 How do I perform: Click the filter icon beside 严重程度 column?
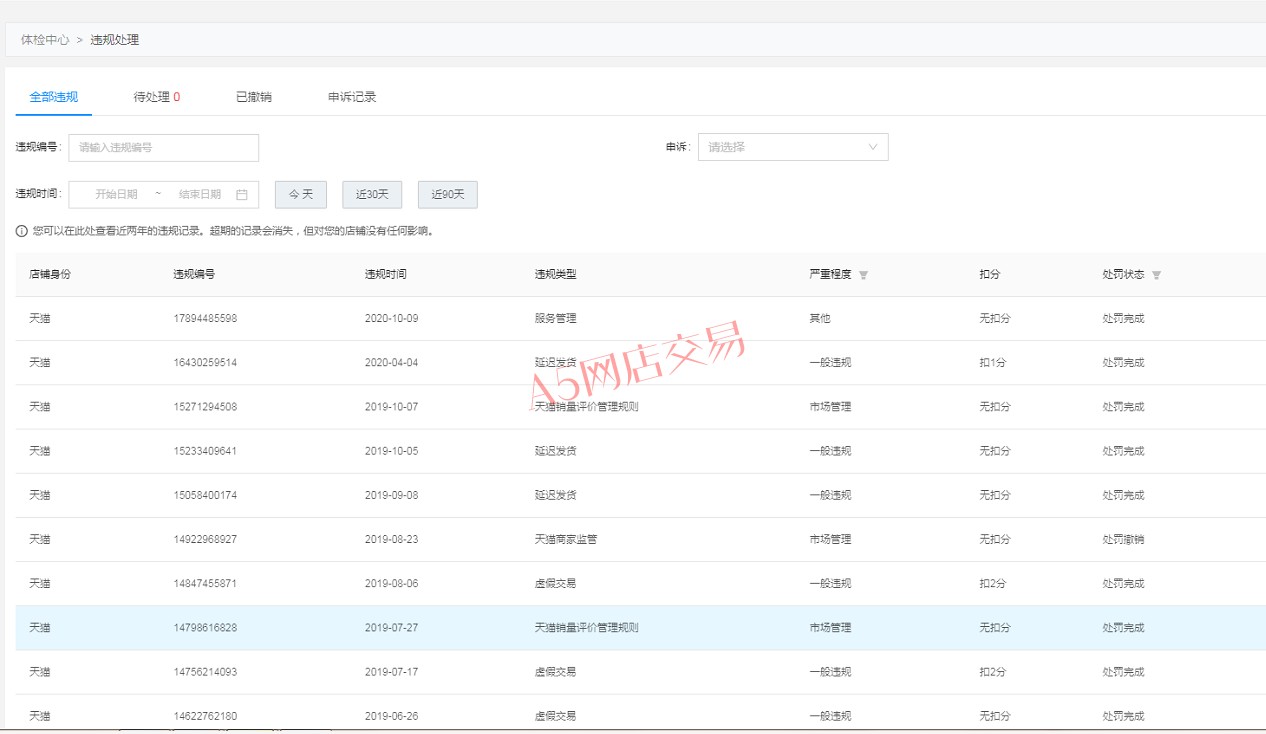point(864,275)
